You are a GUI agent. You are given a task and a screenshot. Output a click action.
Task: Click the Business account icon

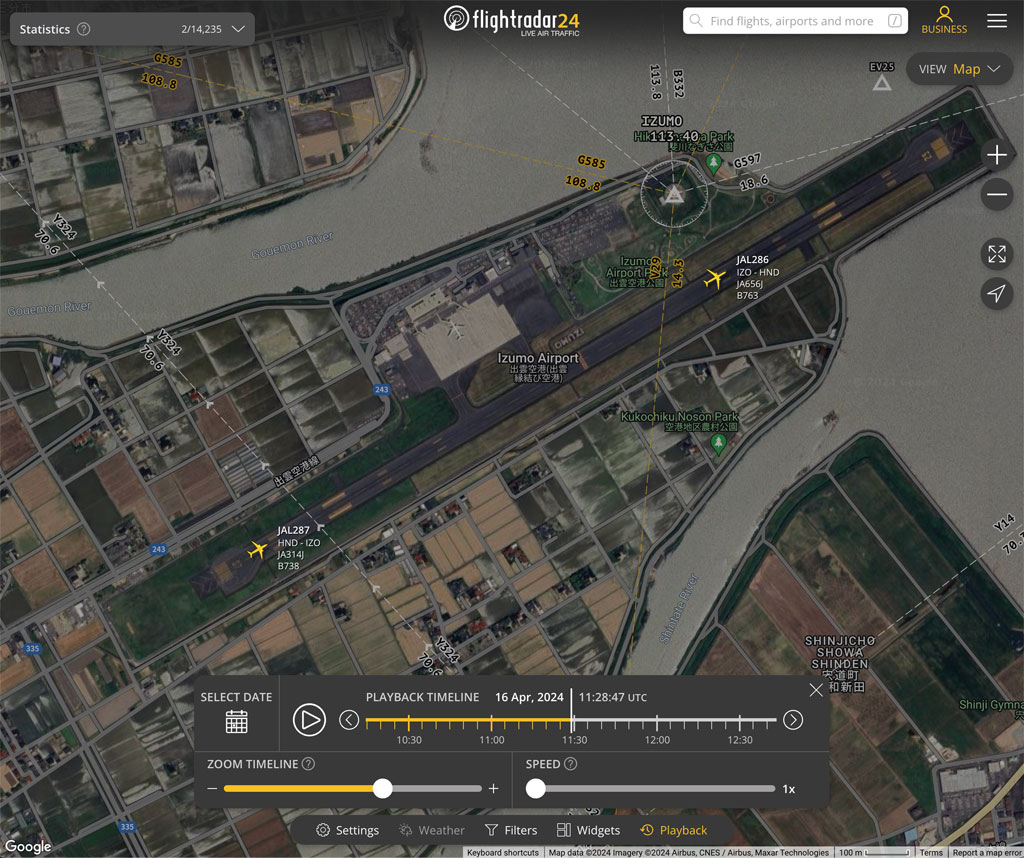(x=944, y=20)
